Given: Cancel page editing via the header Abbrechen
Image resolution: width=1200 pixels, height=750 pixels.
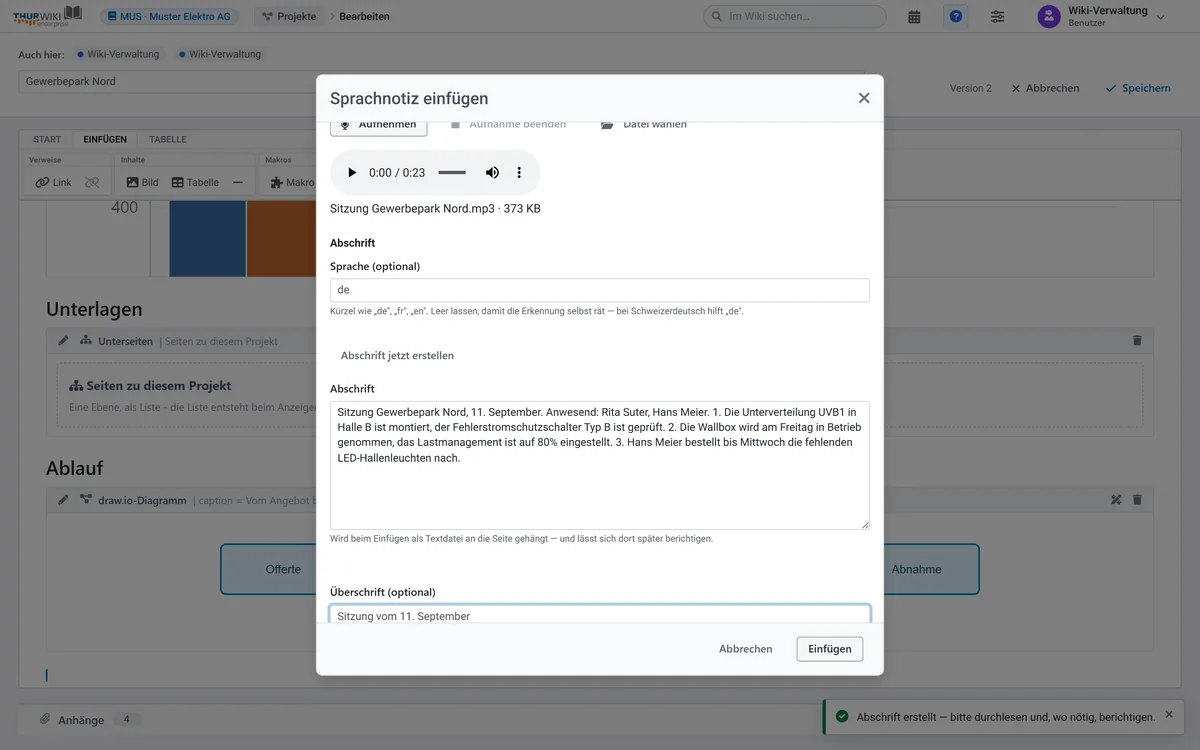Looking at the screenshot, I should pos(1045,88).
